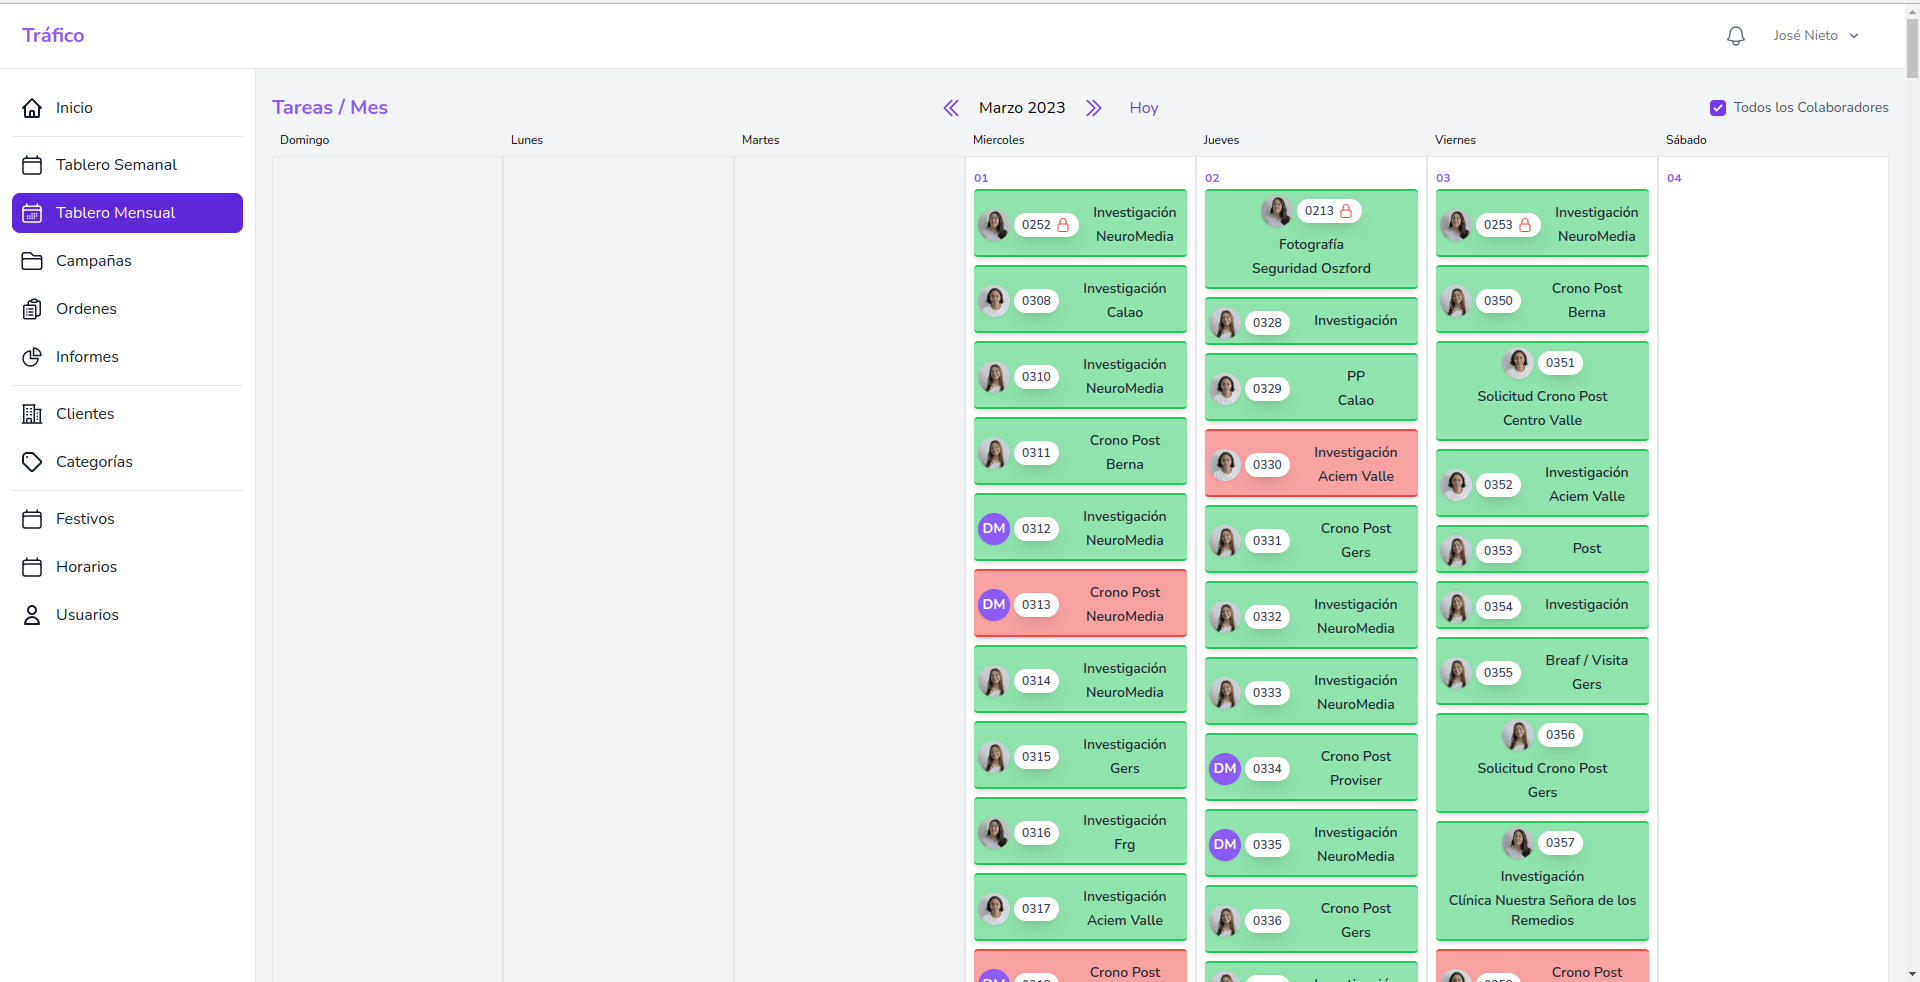The image size is (1920, 982).
Task: Click the Inicio home icon
Action: pos(32,108)
